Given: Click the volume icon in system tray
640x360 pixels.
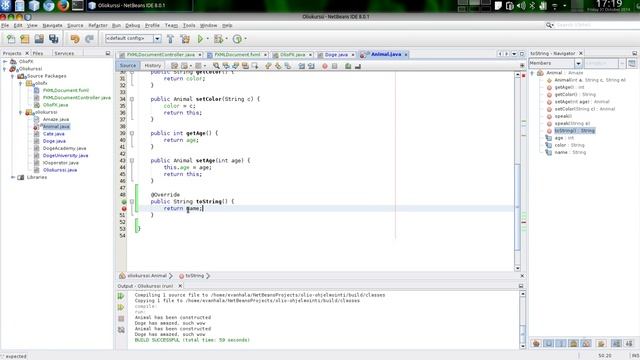Looking at the screenshot, I should (521, 6).
